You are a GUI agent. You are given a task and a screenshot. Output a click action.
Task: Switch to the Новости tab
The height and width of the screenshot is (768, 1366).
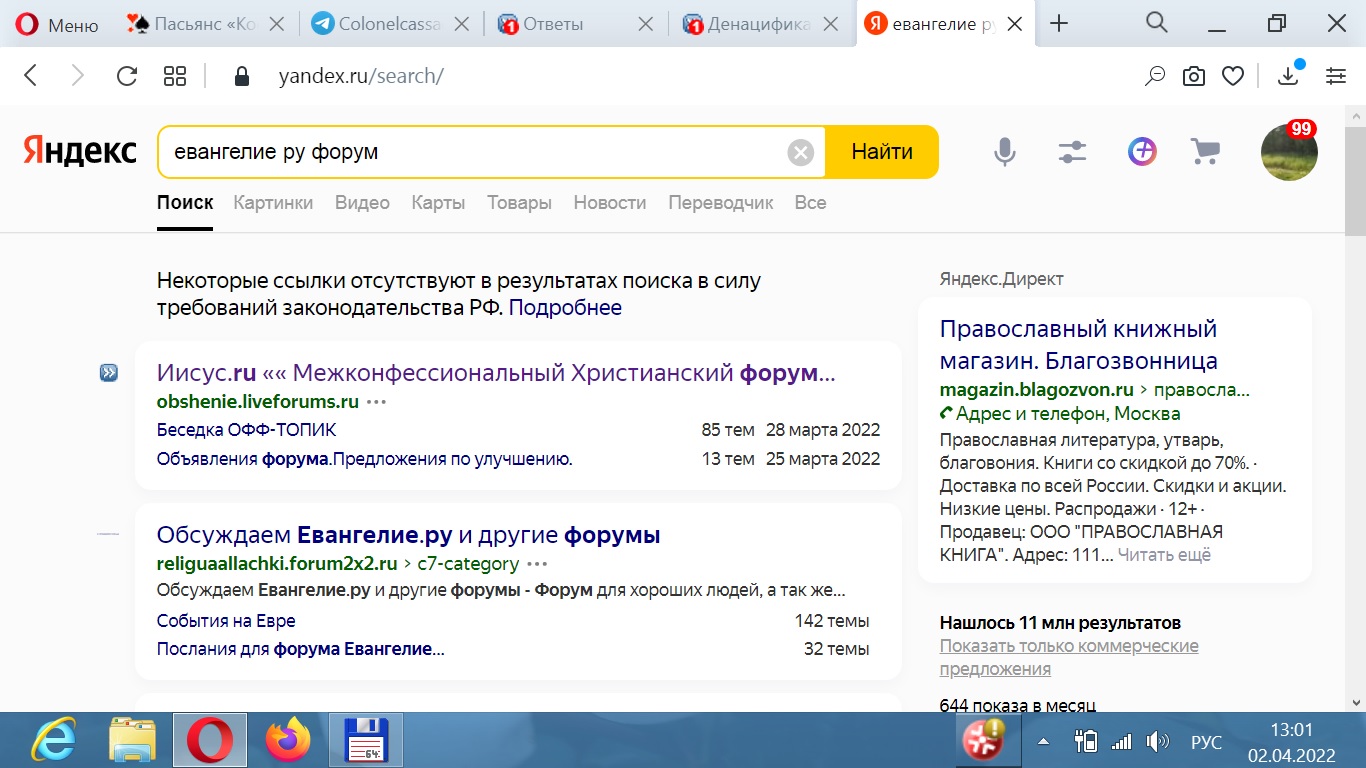pyautogui.click(x=610, y=203)
